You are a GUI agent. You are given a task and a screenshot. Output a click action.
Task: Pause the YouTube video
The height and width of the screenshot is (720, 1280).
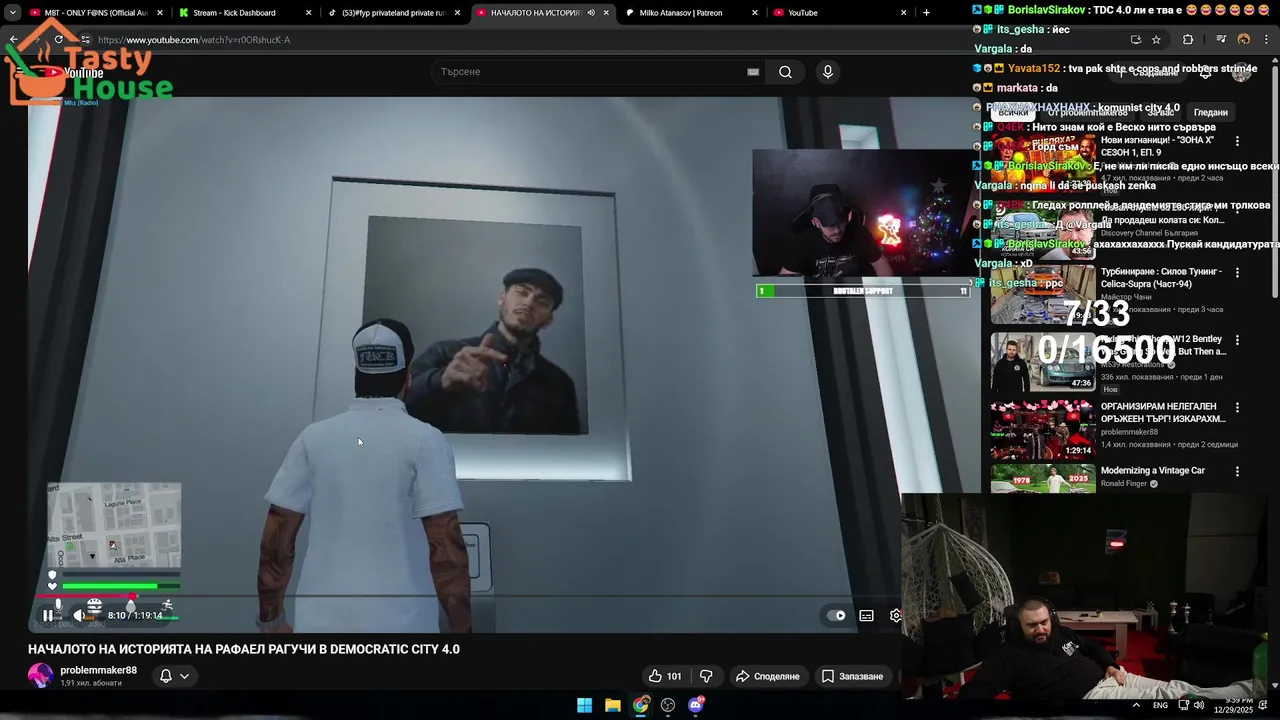(47, 616)
